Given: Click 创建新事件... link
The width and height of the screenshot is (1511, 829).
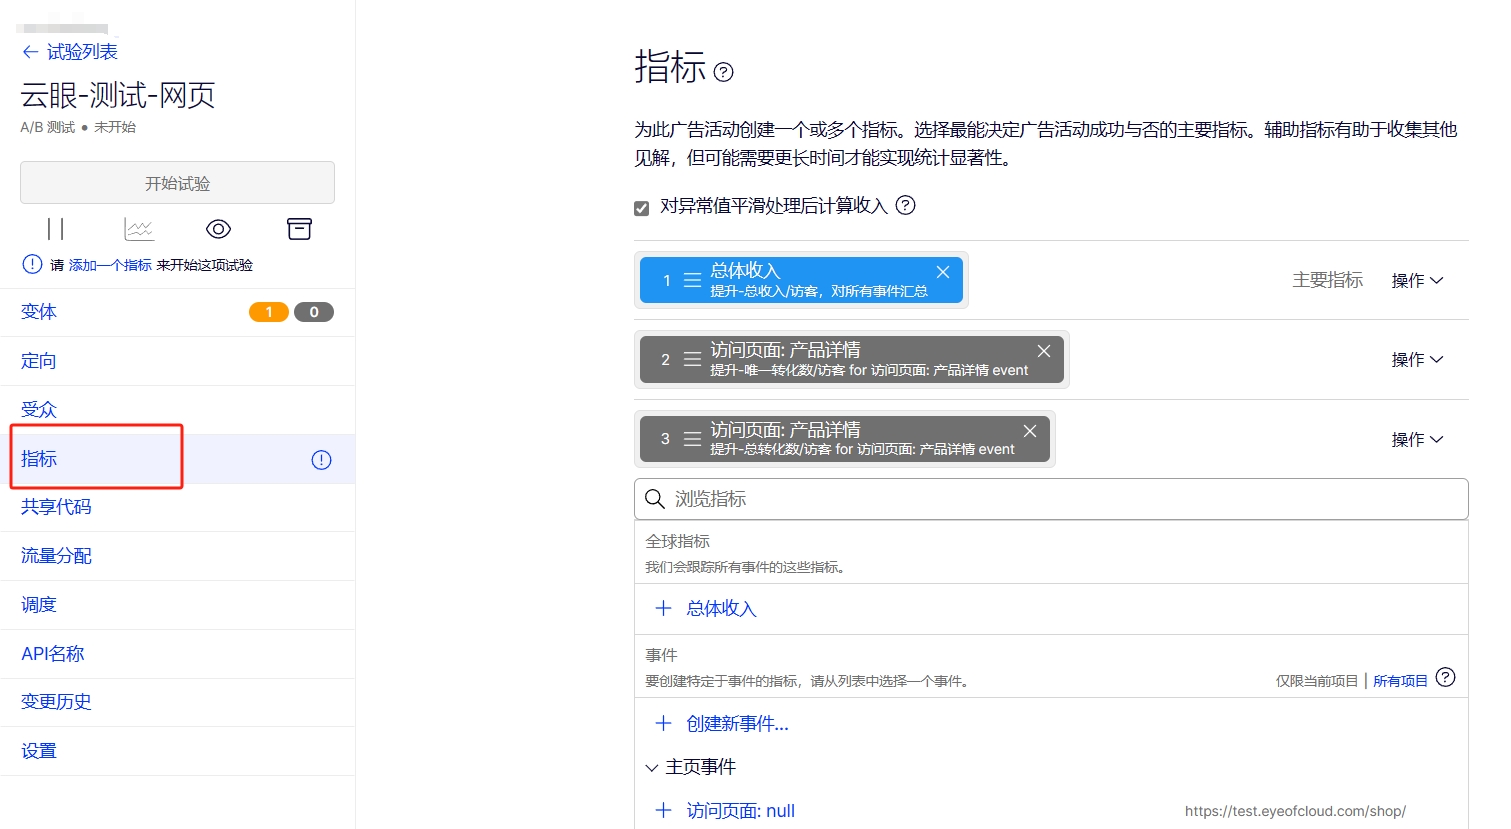Looking at the screenshot, I should (x=737, y=724).
